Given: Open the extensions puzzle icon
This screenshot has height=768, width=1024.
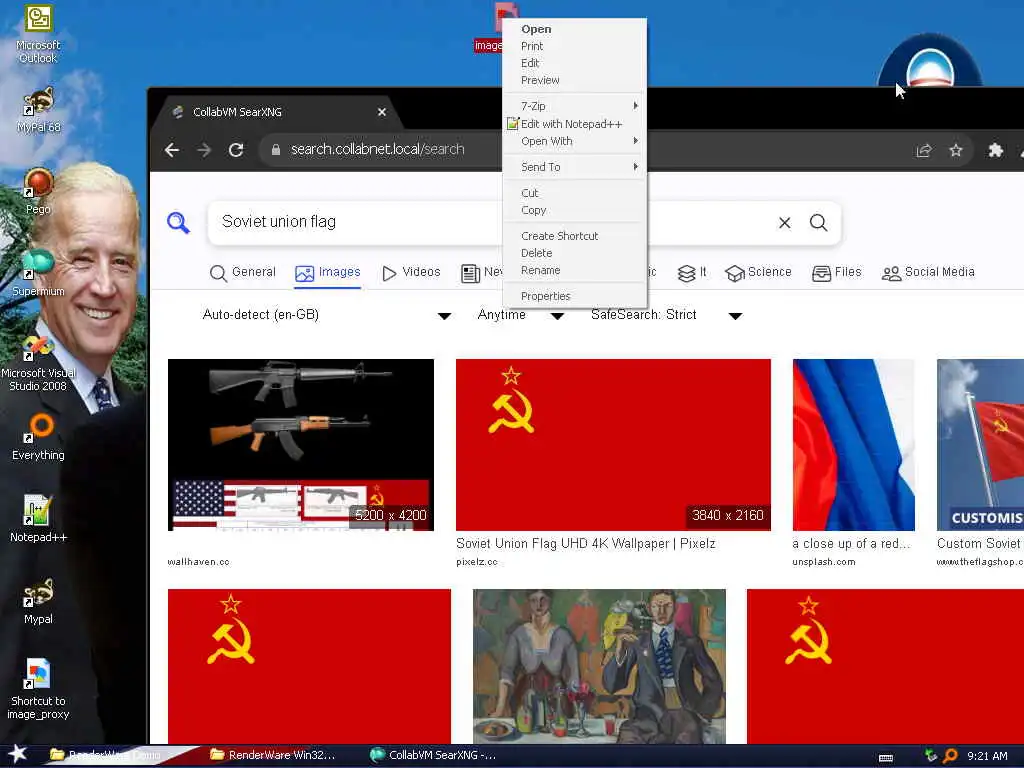Looking at the screenshot, I should pos(995,151).
